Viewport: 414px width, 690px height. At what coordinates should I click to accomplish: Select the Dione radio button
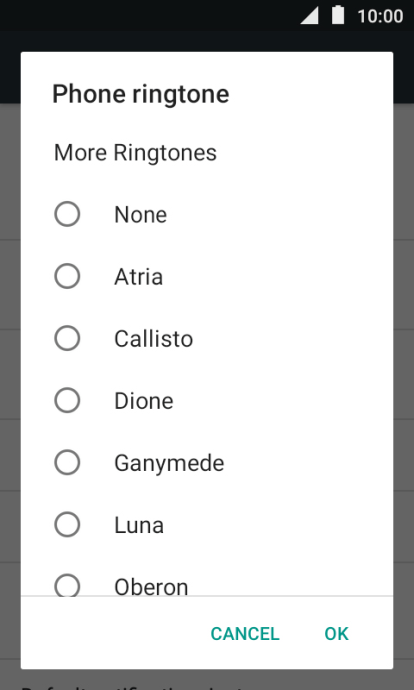click(67, 400)
